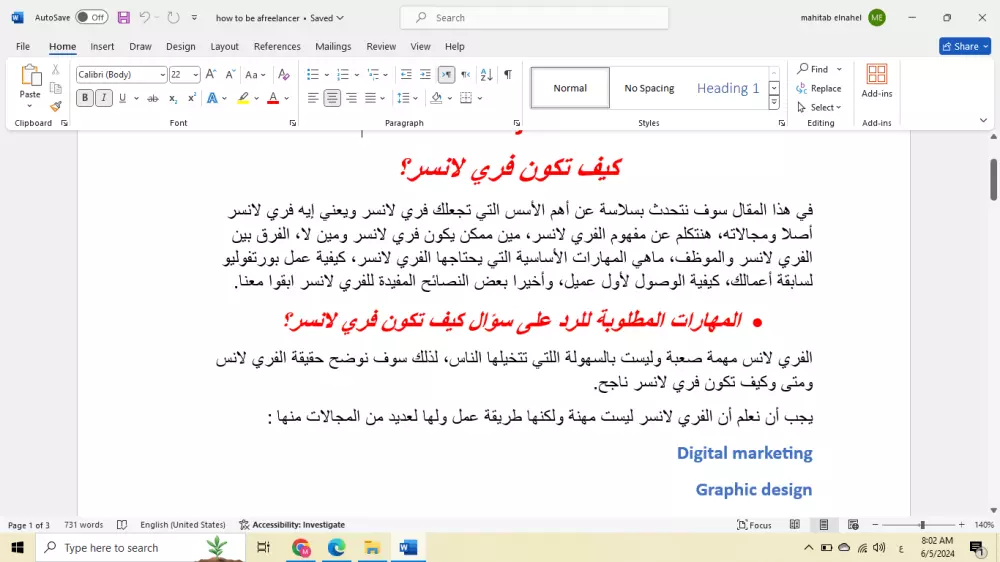Open the font name dropdown
This screenshot has width=1000, height=562.
(163, 75)
